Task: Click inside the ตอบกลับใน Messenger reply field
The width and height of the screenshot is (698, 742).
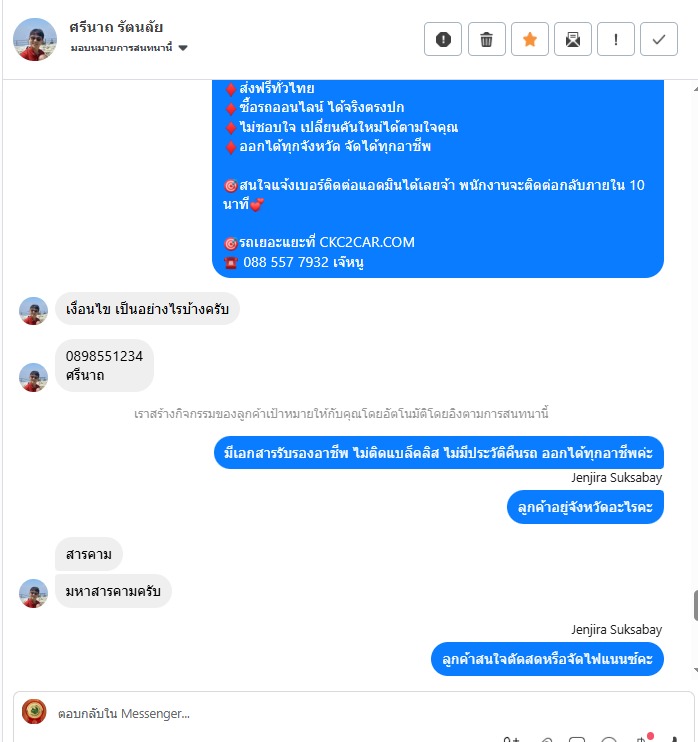Action: coord(360,714)
